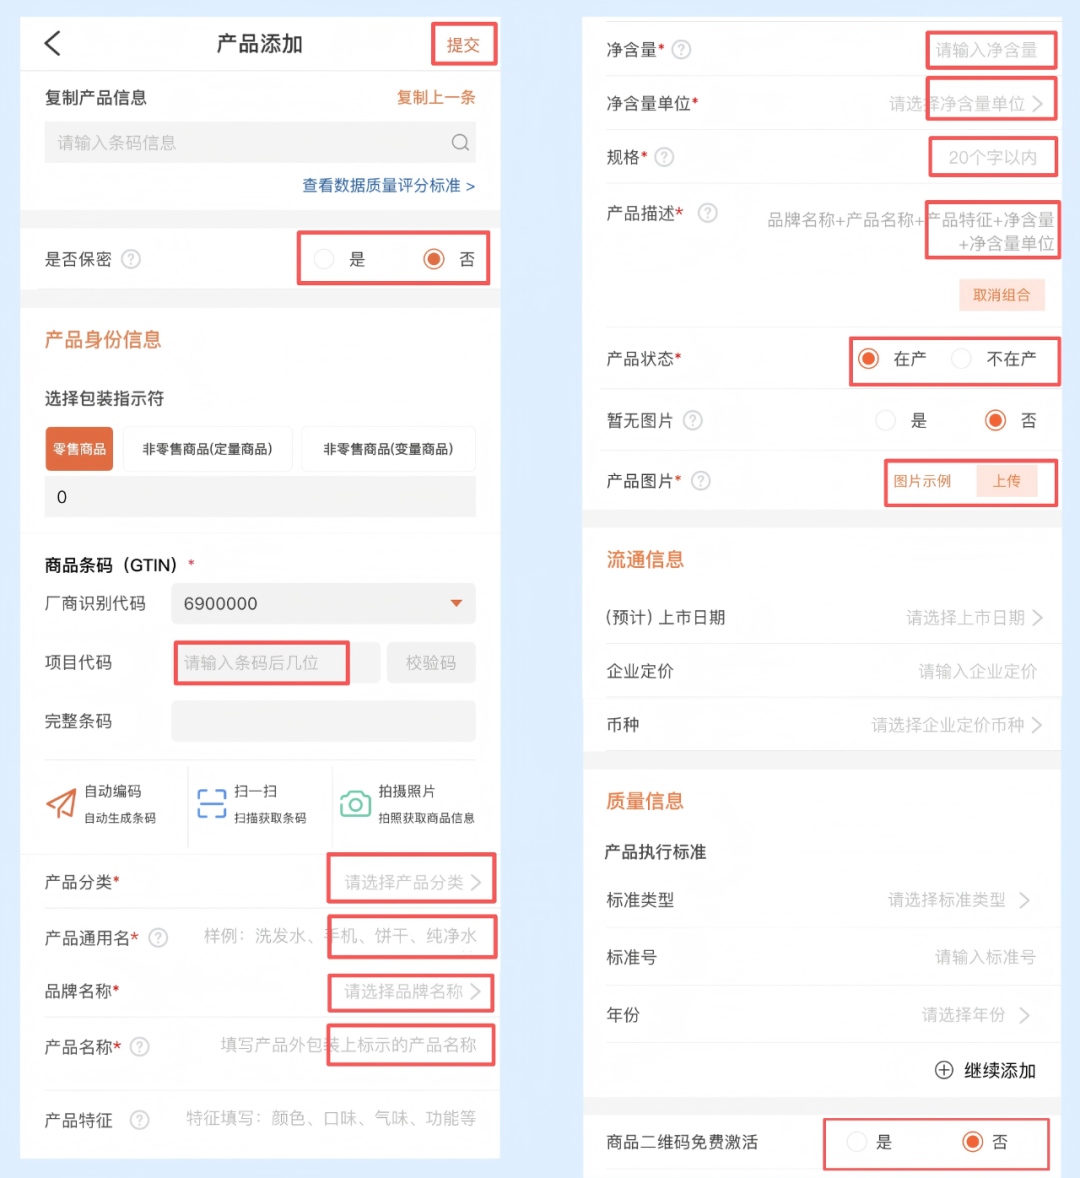
Task: Focus the 产品名称 input field
Action: coord(348,1045)
